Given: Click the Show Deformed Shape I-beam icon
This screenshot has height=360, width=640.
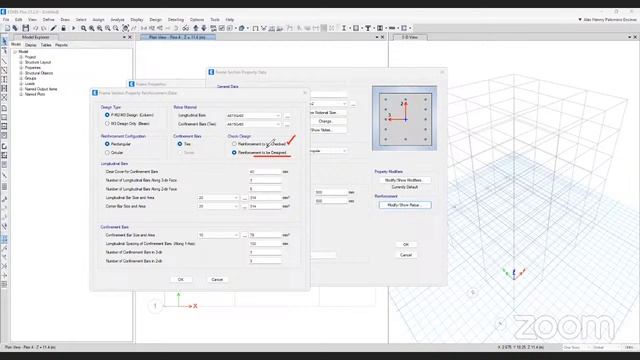Looking at the screenshot, I should 344,28.
